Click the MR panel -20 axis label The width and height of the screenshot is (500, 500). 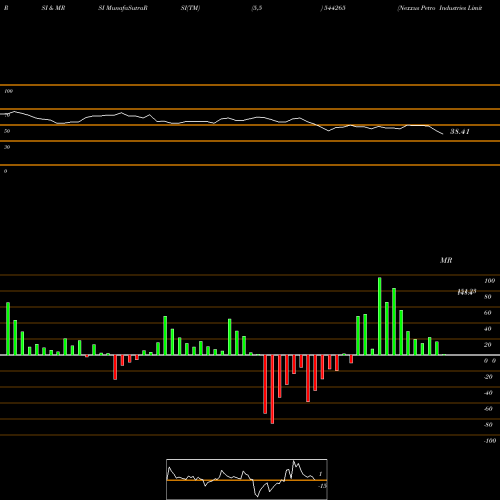point(488,377)
